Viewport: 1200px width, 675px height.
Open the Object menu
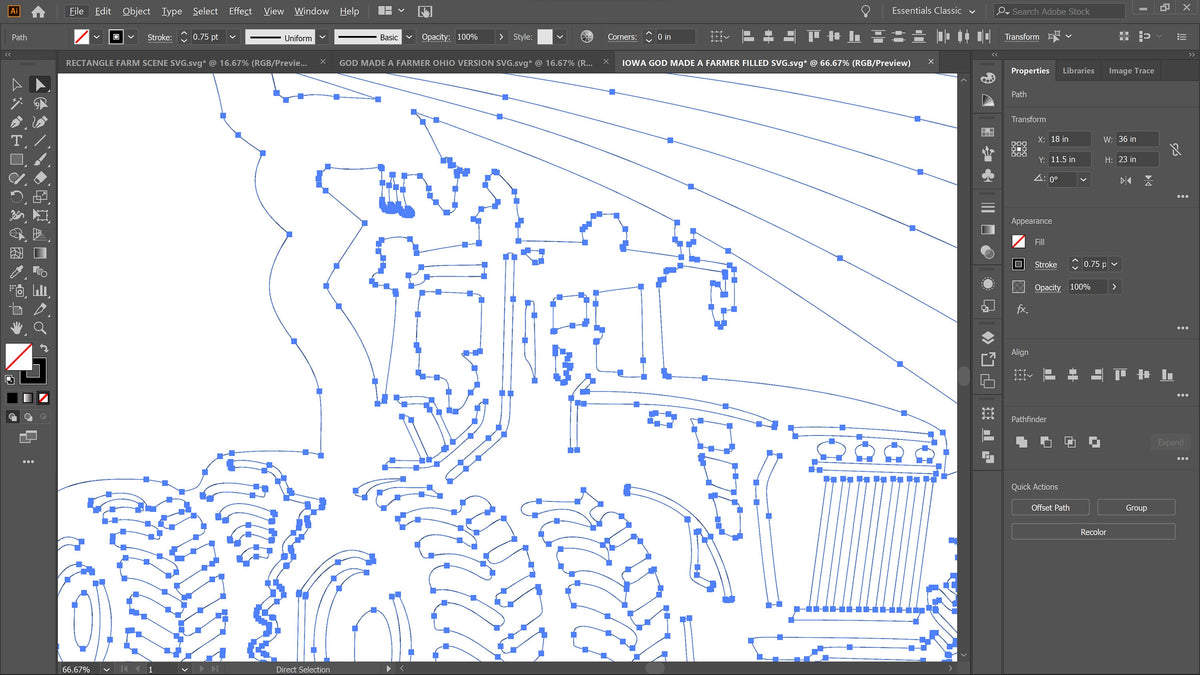coord(136,11)
